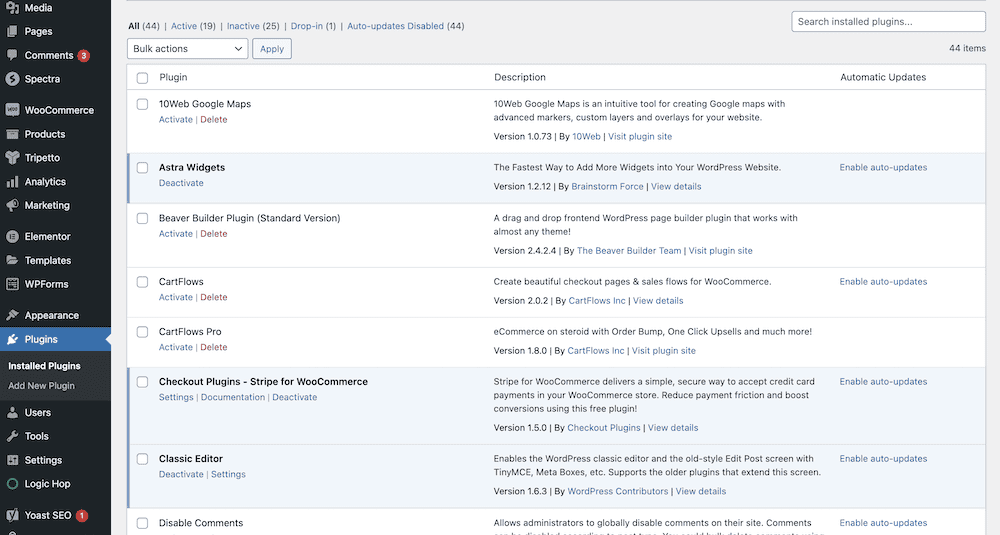Select the CartFlows Pro plugin checkbox

(x=142, y=332)
